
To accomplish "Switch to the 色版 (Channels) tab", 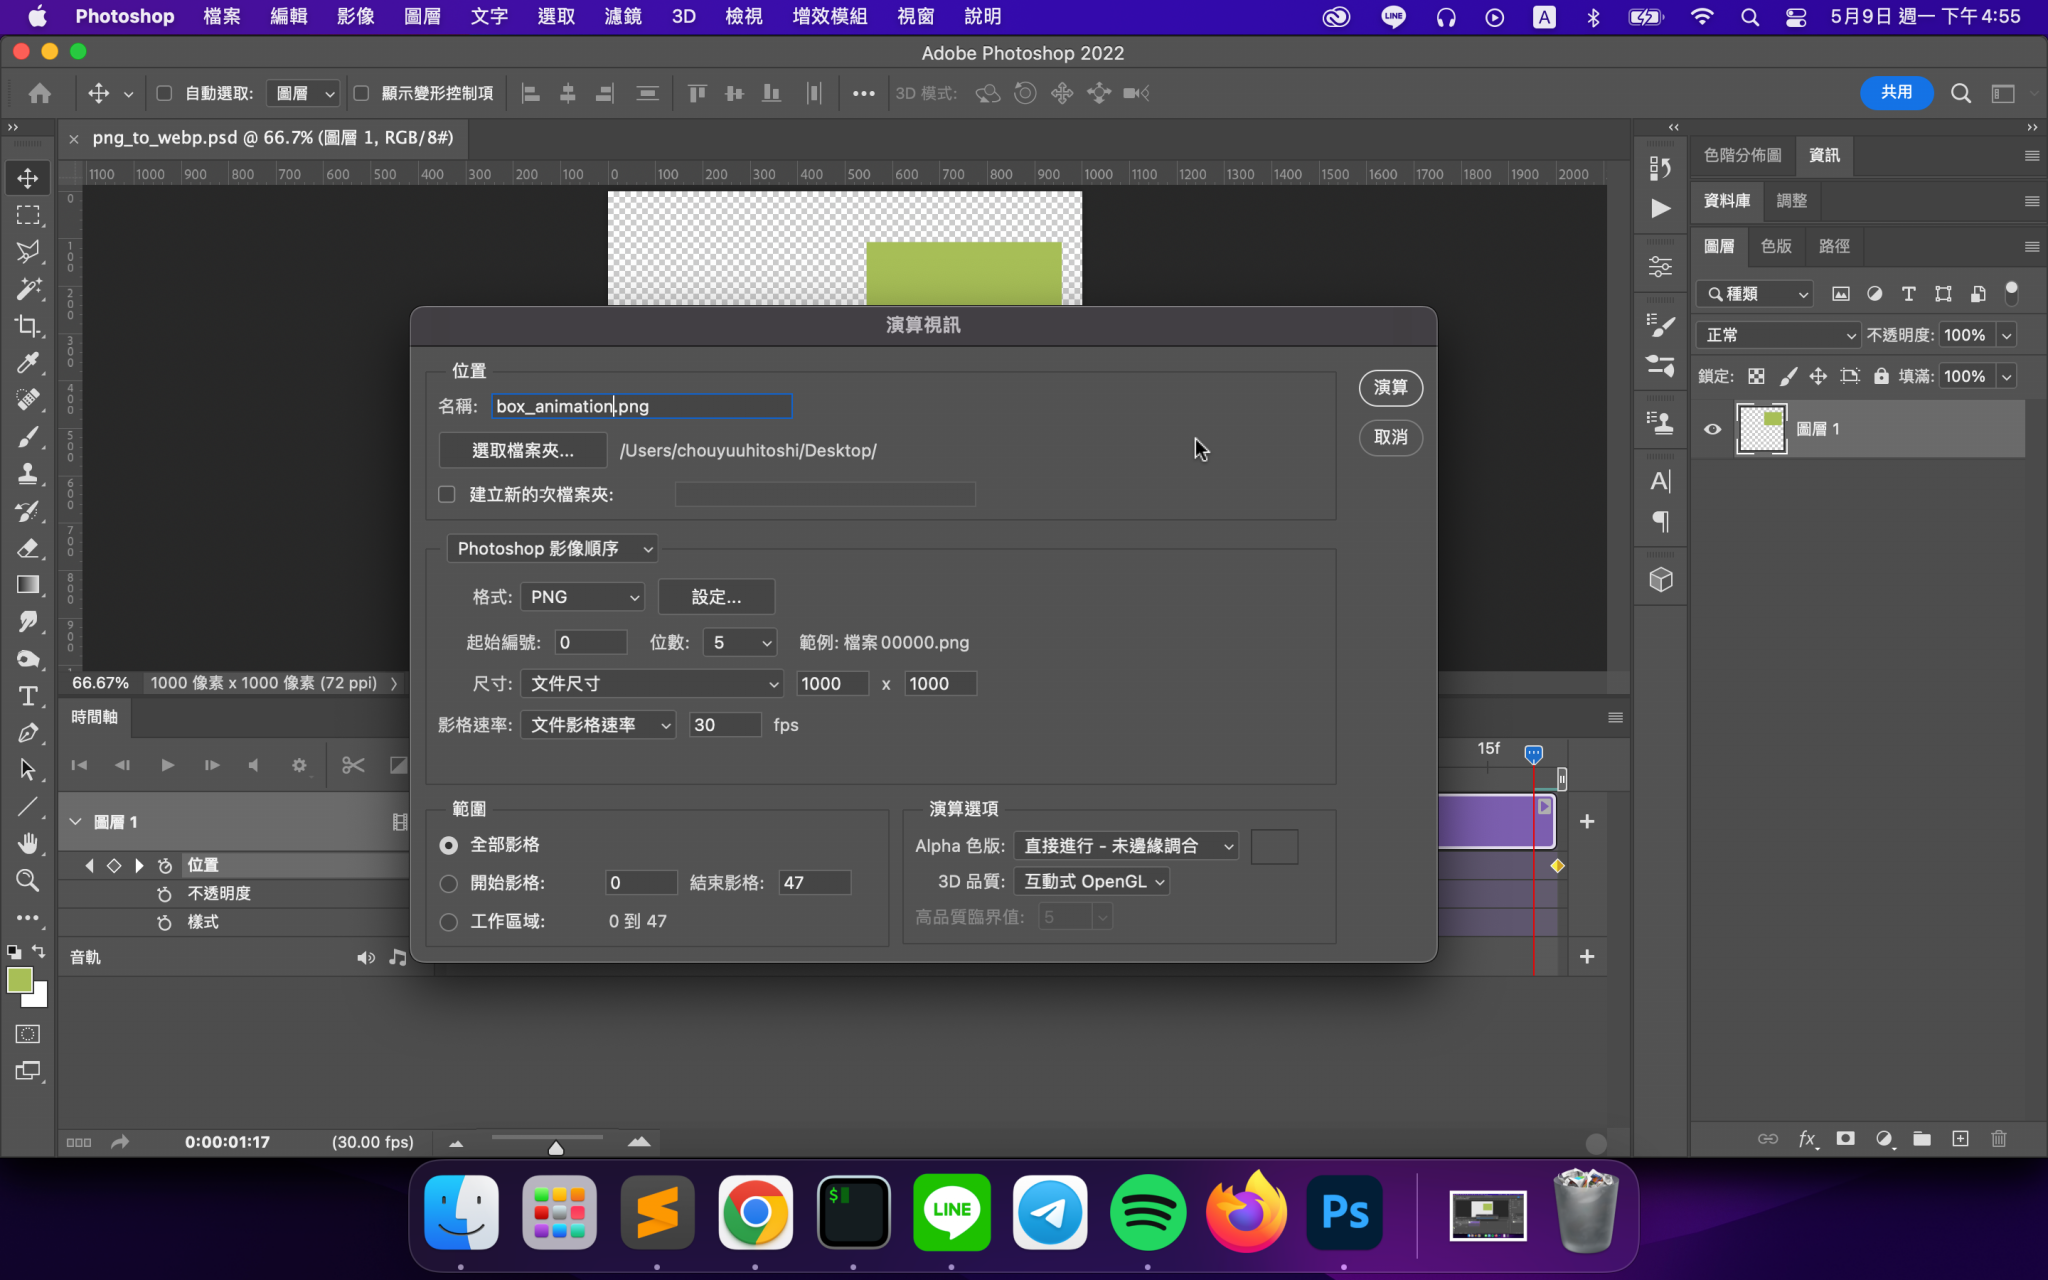I will 1776,246.
